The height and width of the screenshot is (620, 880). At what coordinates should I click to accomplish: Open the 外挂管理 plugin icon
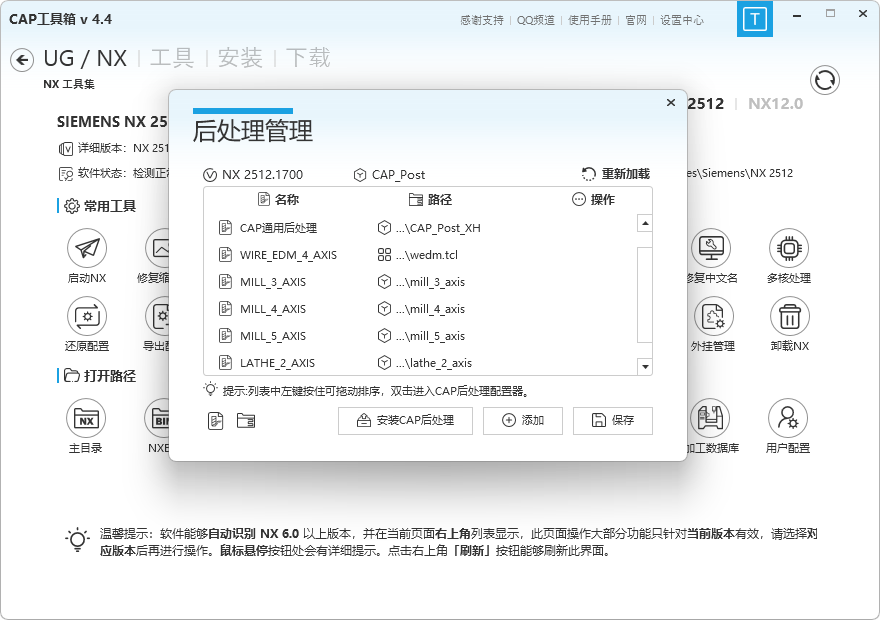click(713, 317)
